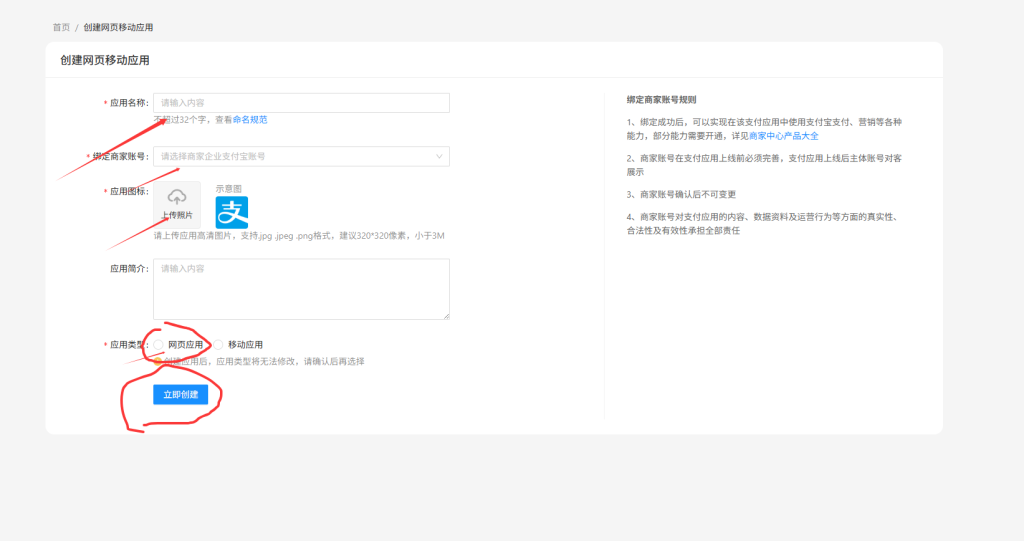Click the 创建网页移动应用 breadcrumb item
Screen dimensions: 1024x541
pyautogui.click(x=118, y=27)
